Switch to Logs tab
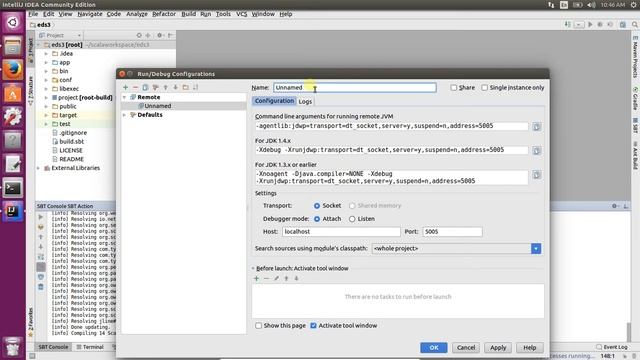 point(305,101)
